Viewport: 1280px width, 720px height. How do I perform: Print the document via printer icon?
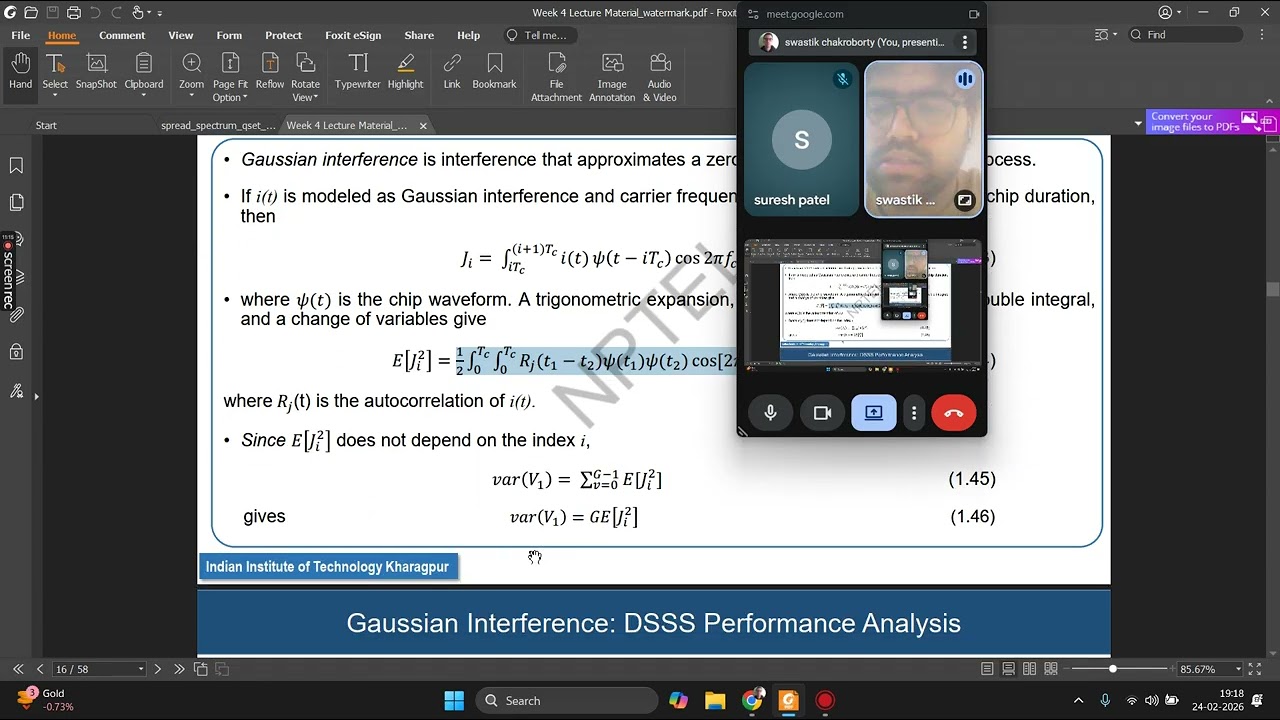[73, 13]
